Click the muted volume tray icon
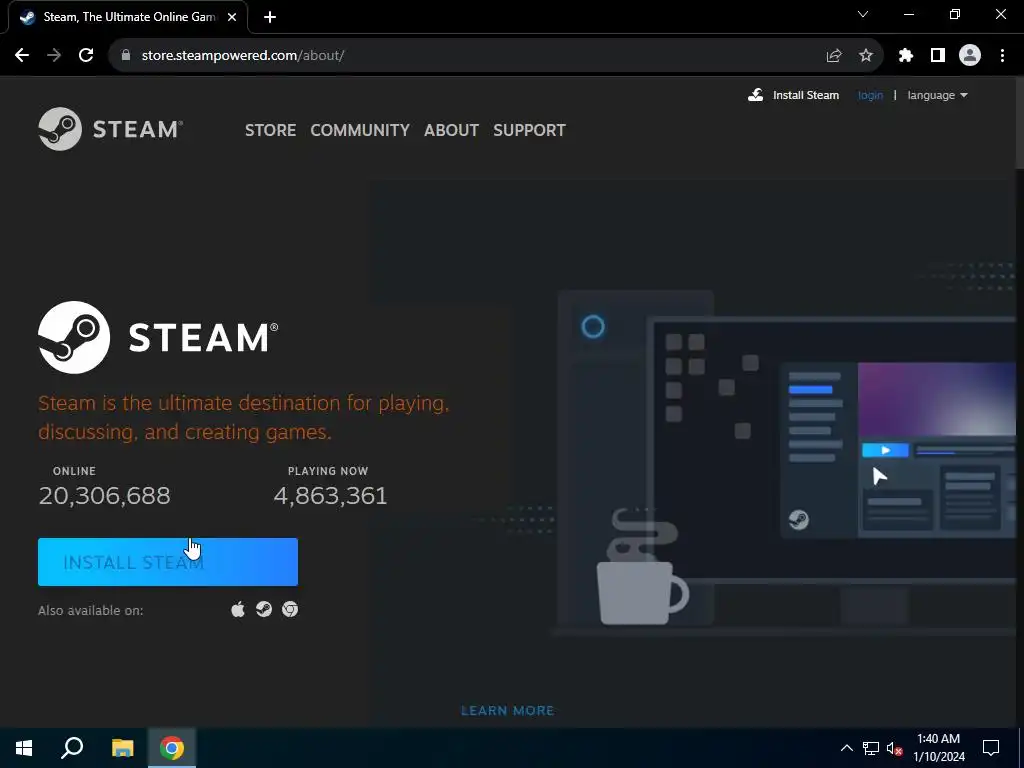1024x768 pixels. [x=894, y=748]
